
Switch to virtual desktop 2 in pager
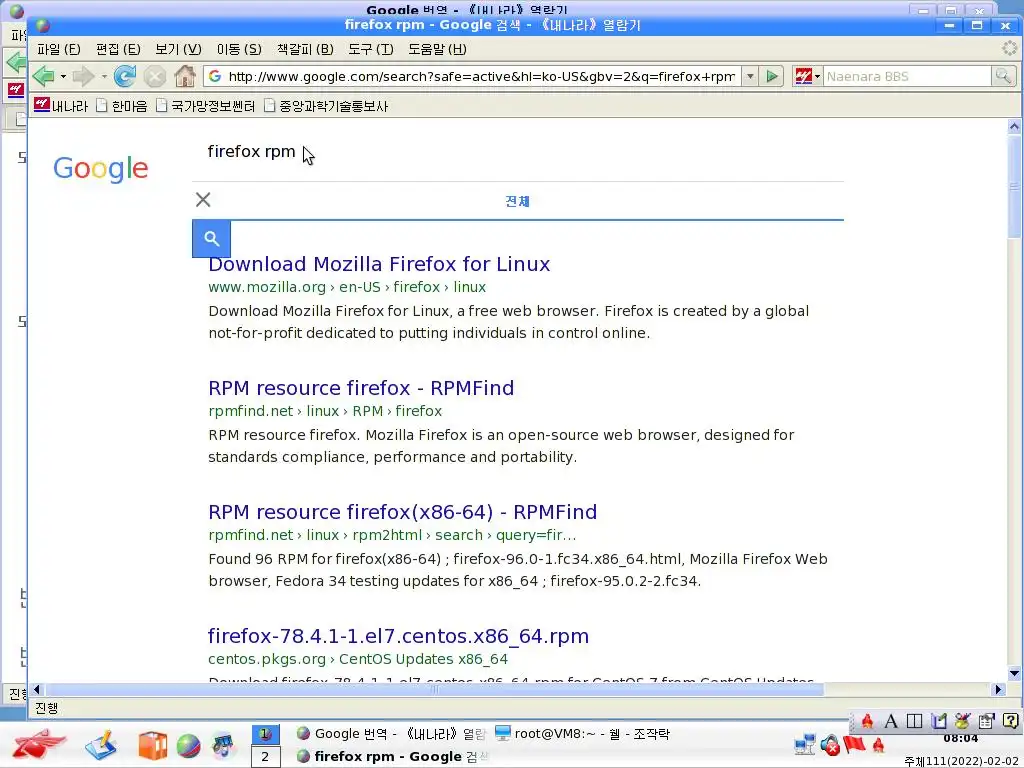click(x=265, y=757)
